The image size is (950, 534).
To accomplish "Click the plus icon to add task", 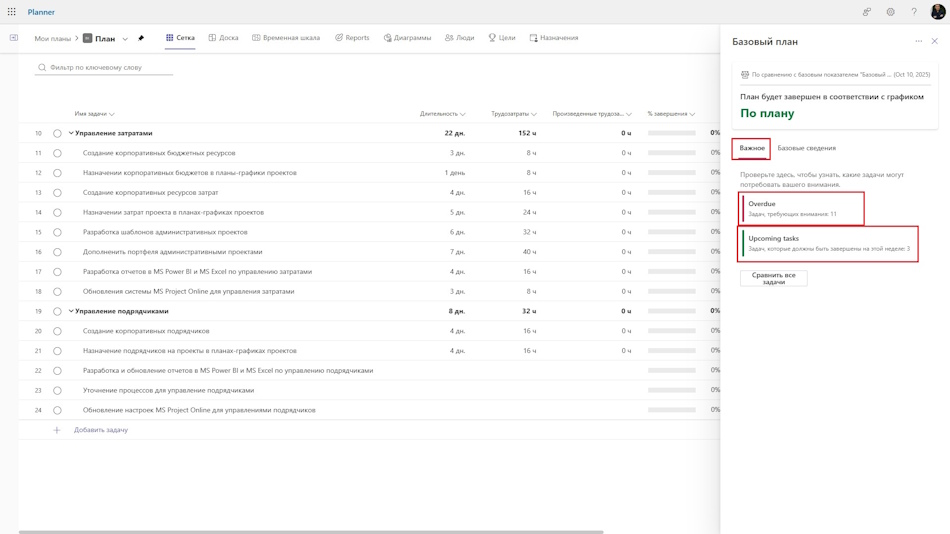I will coord(56,430).
